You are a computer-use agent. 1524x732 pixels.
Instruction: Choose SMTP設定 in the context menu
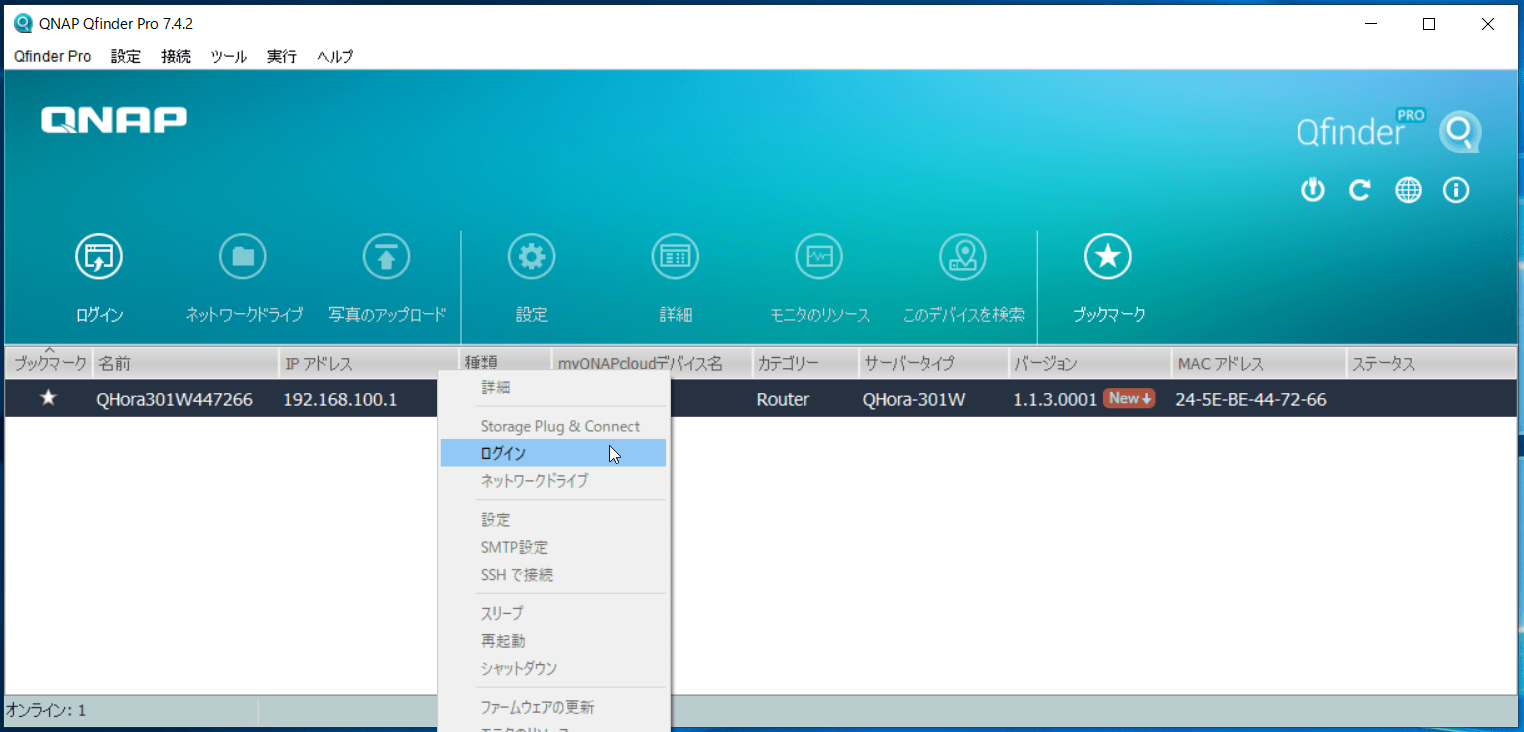pyautogui.click(x=554, y=548)
